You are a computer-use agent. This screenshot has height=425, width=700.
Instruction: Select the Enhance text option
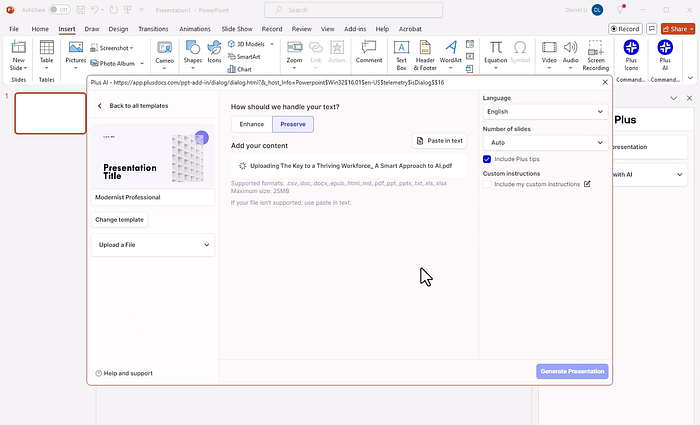click(252, 124)
